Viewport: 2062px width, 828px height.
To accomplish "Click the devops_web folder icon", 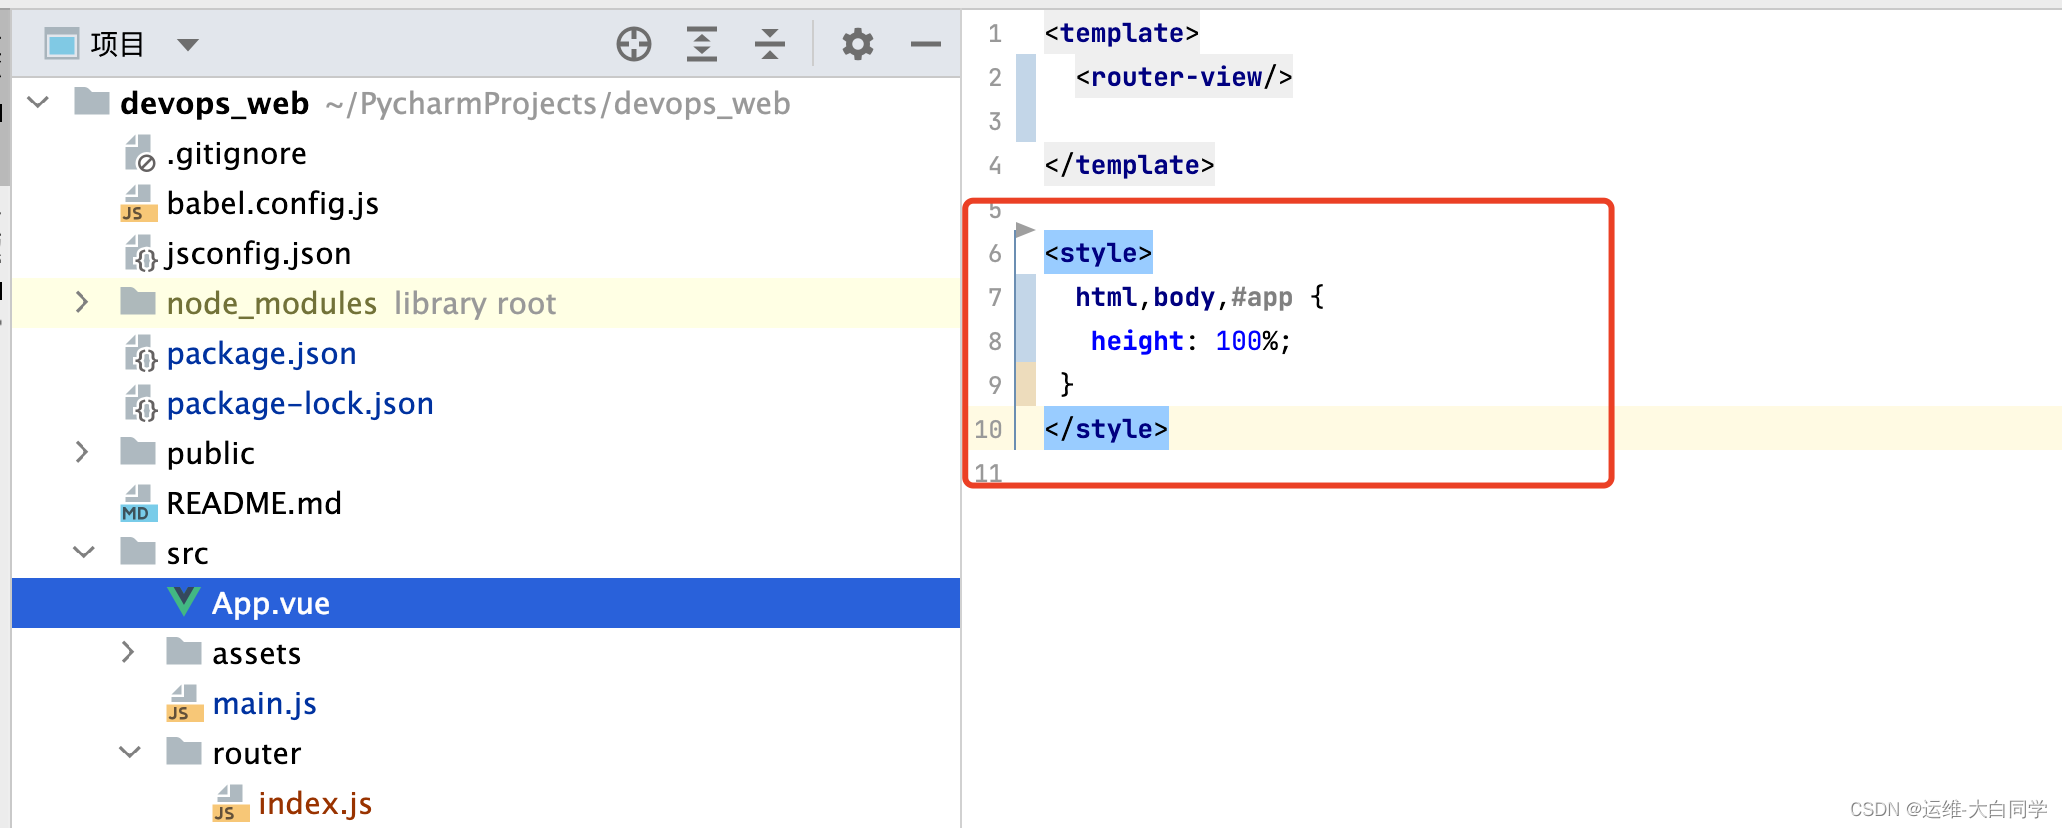I will point(92,101).
